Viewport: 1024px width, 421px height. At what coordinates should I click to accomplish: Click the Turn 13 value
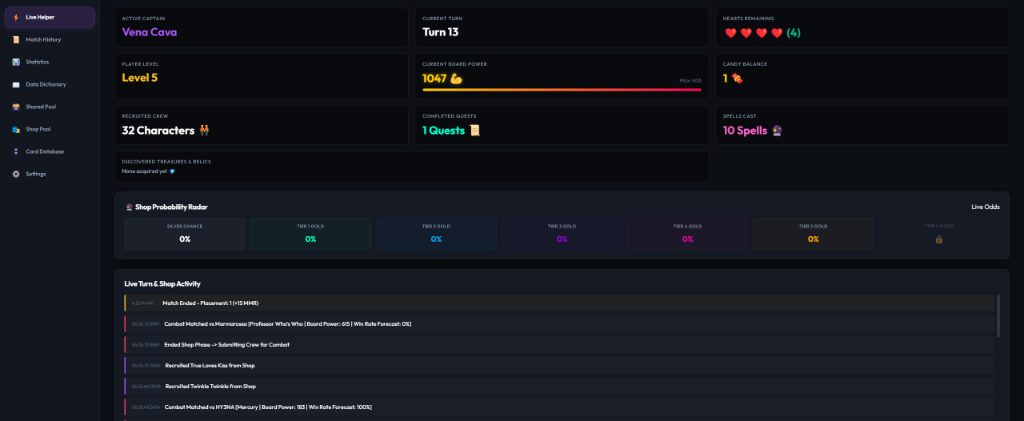click(440, 32)
